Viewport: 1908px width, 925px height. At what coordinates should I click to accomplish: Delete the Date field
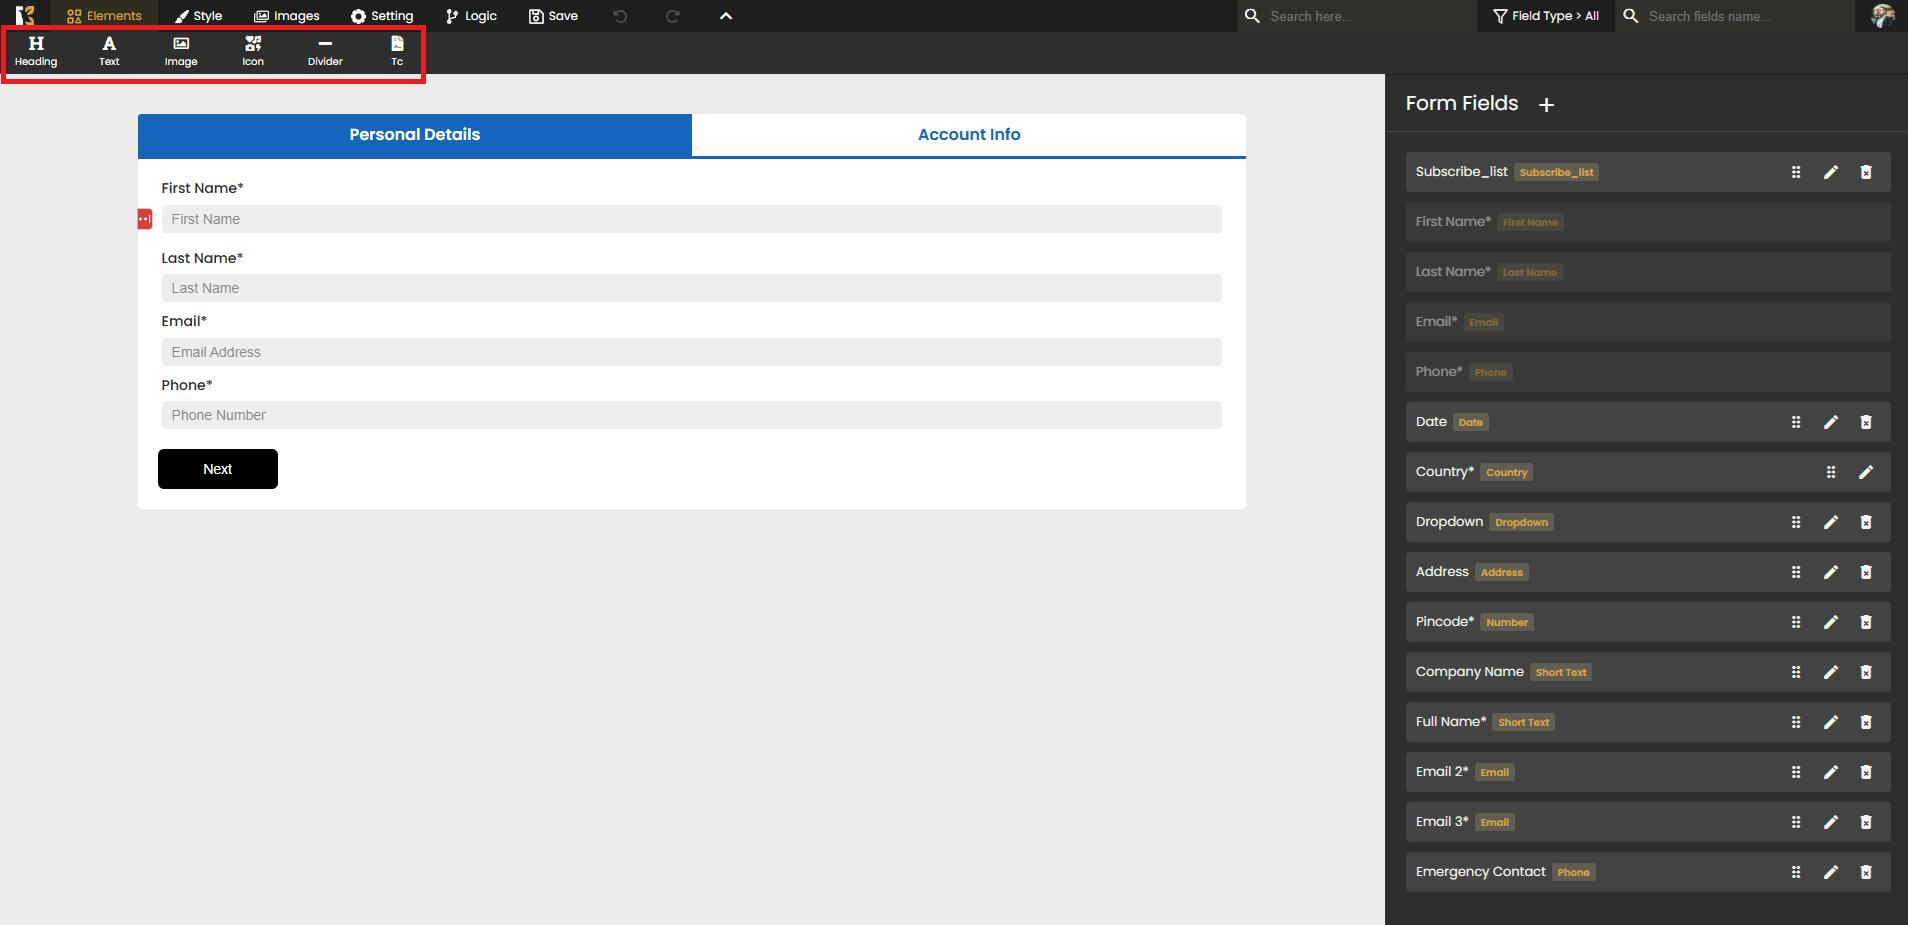click(1865, 422)
